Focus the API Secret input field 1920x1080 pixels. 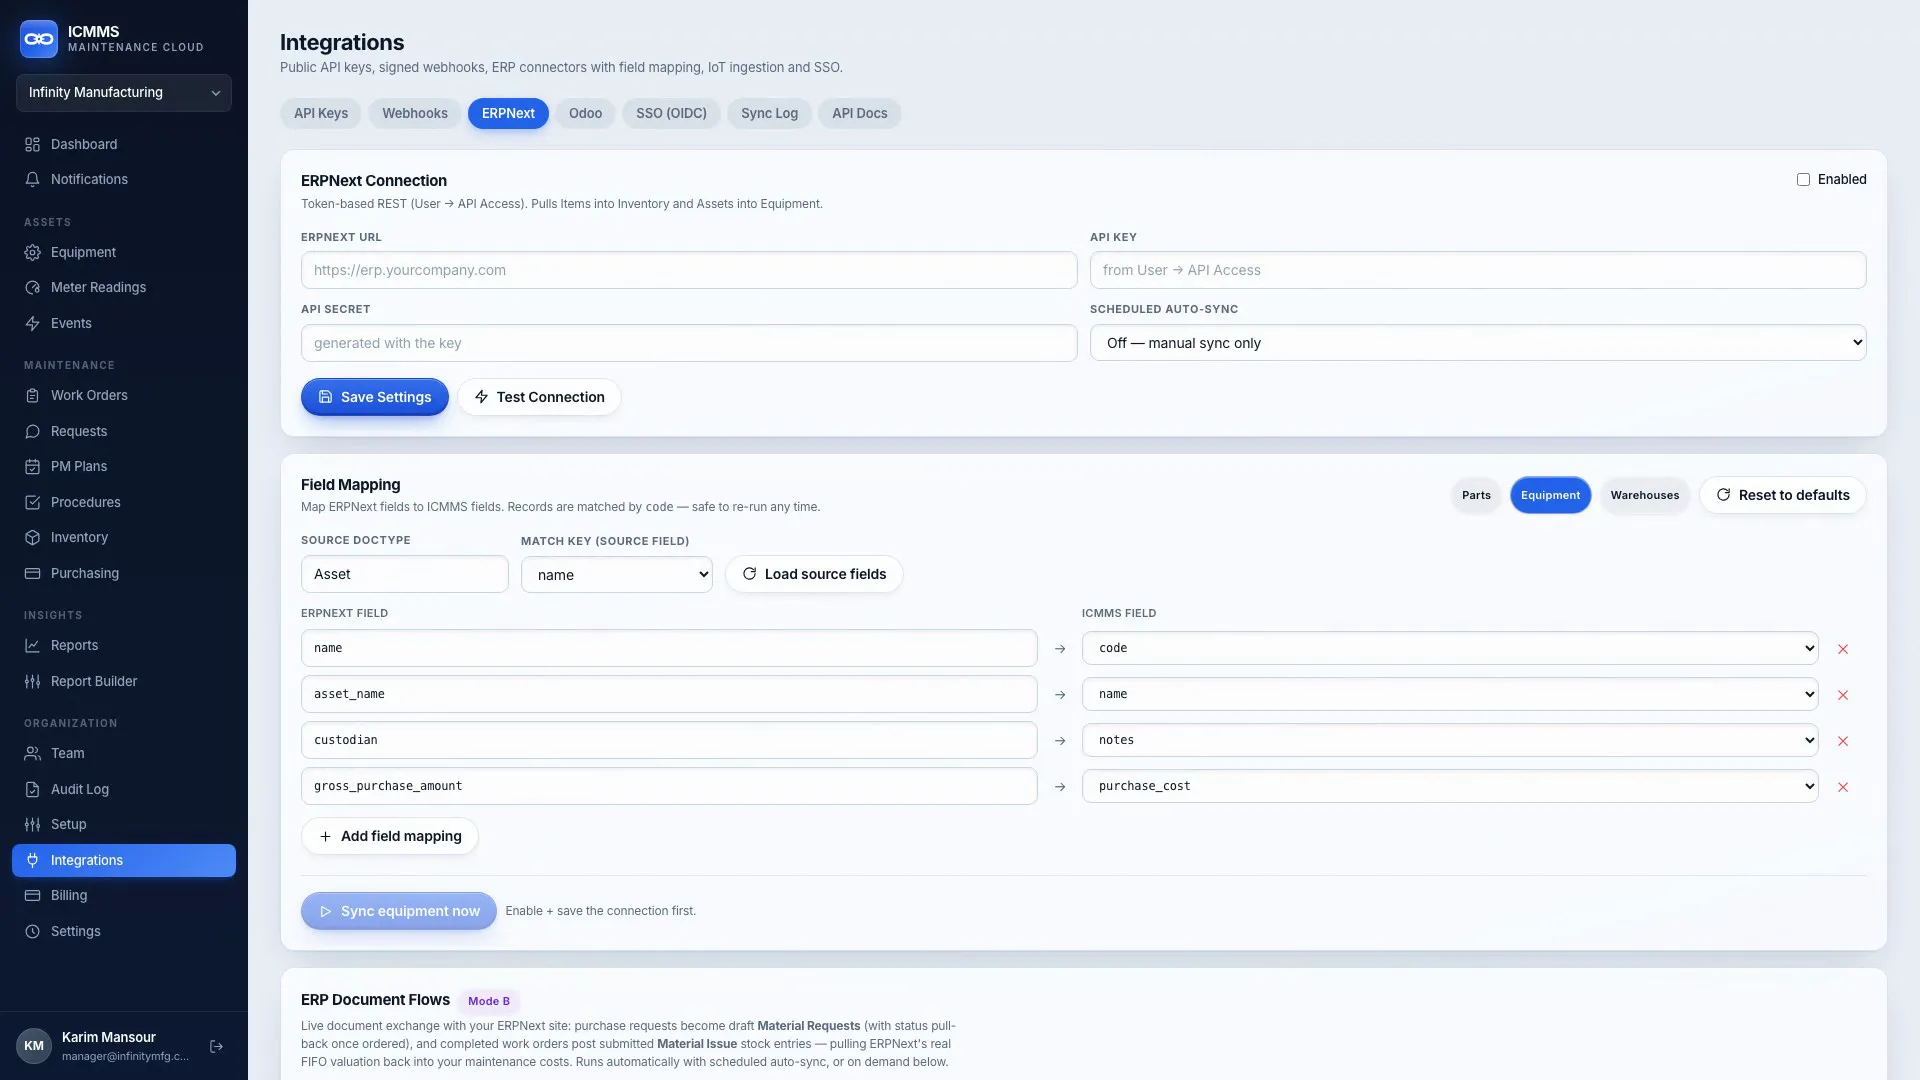coord(689,343)
